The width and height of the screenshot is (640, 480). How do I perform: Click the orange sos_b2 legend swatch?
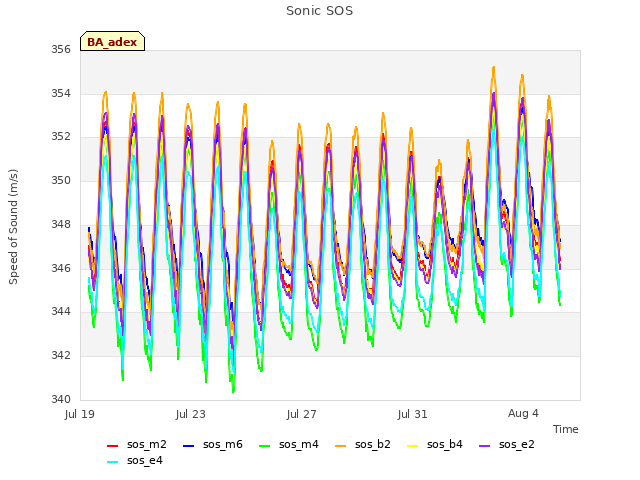tap(340, 446)
